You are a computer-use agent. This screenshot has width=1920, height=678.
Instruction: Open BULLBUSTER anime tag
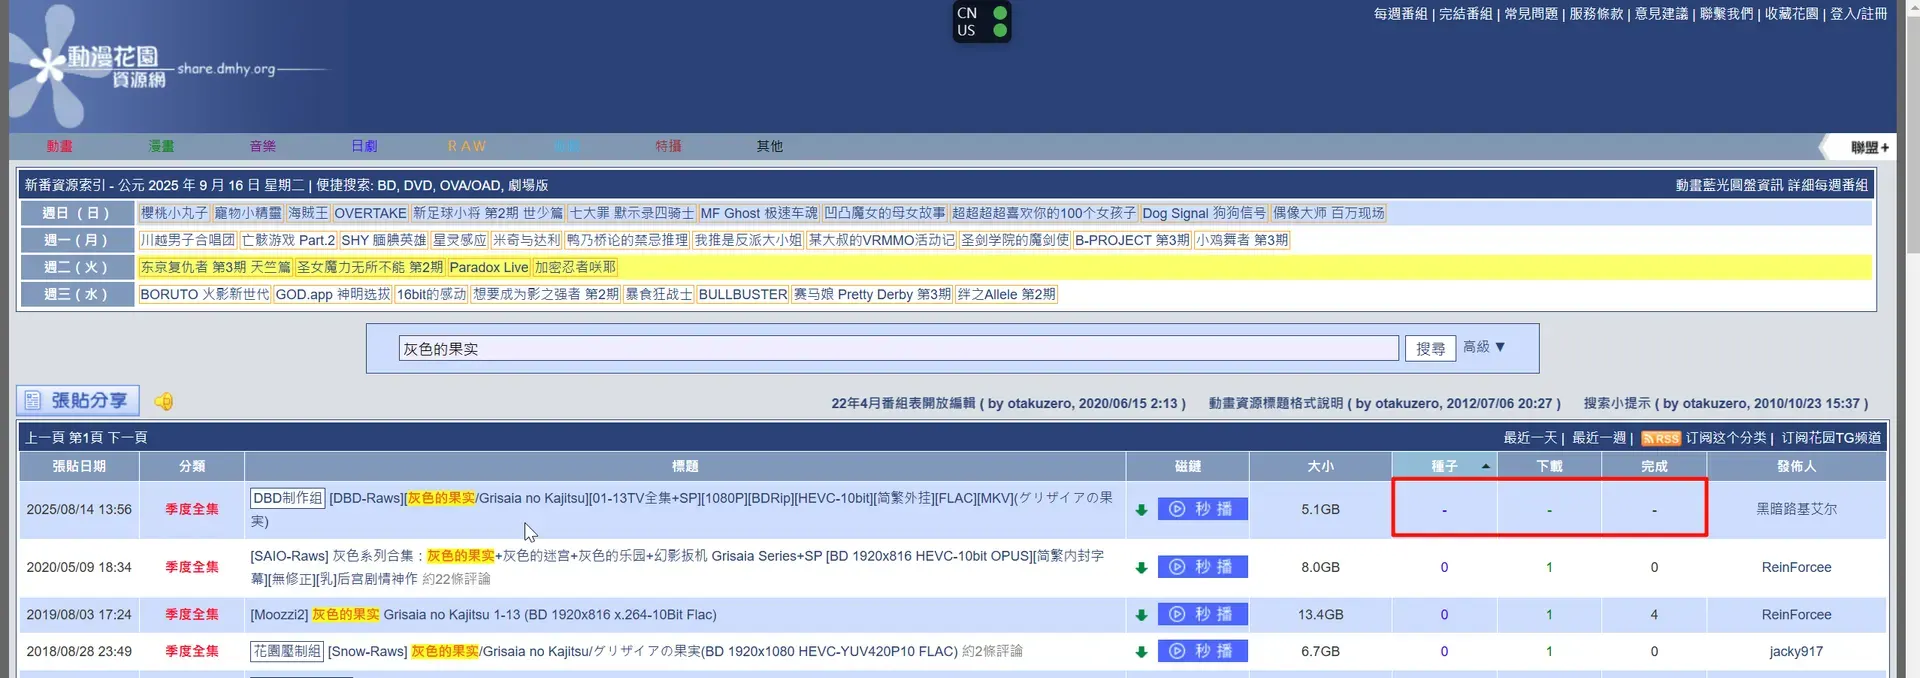tap(743, 294)
